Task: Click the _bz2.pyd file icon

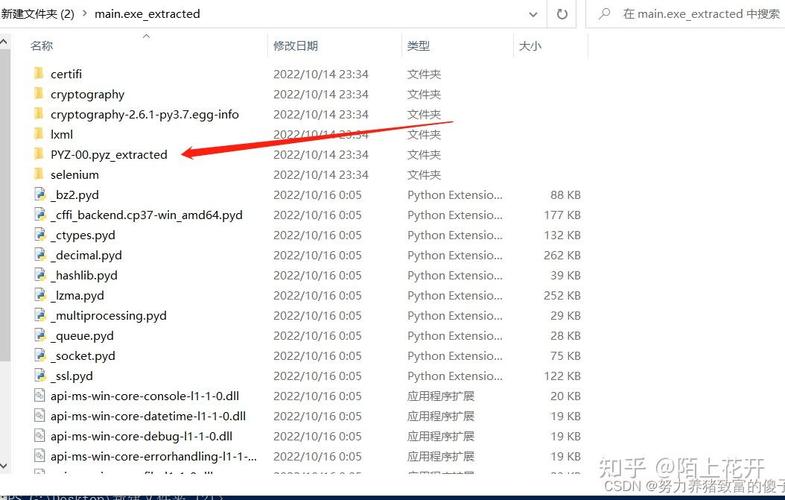Action: 40,194
